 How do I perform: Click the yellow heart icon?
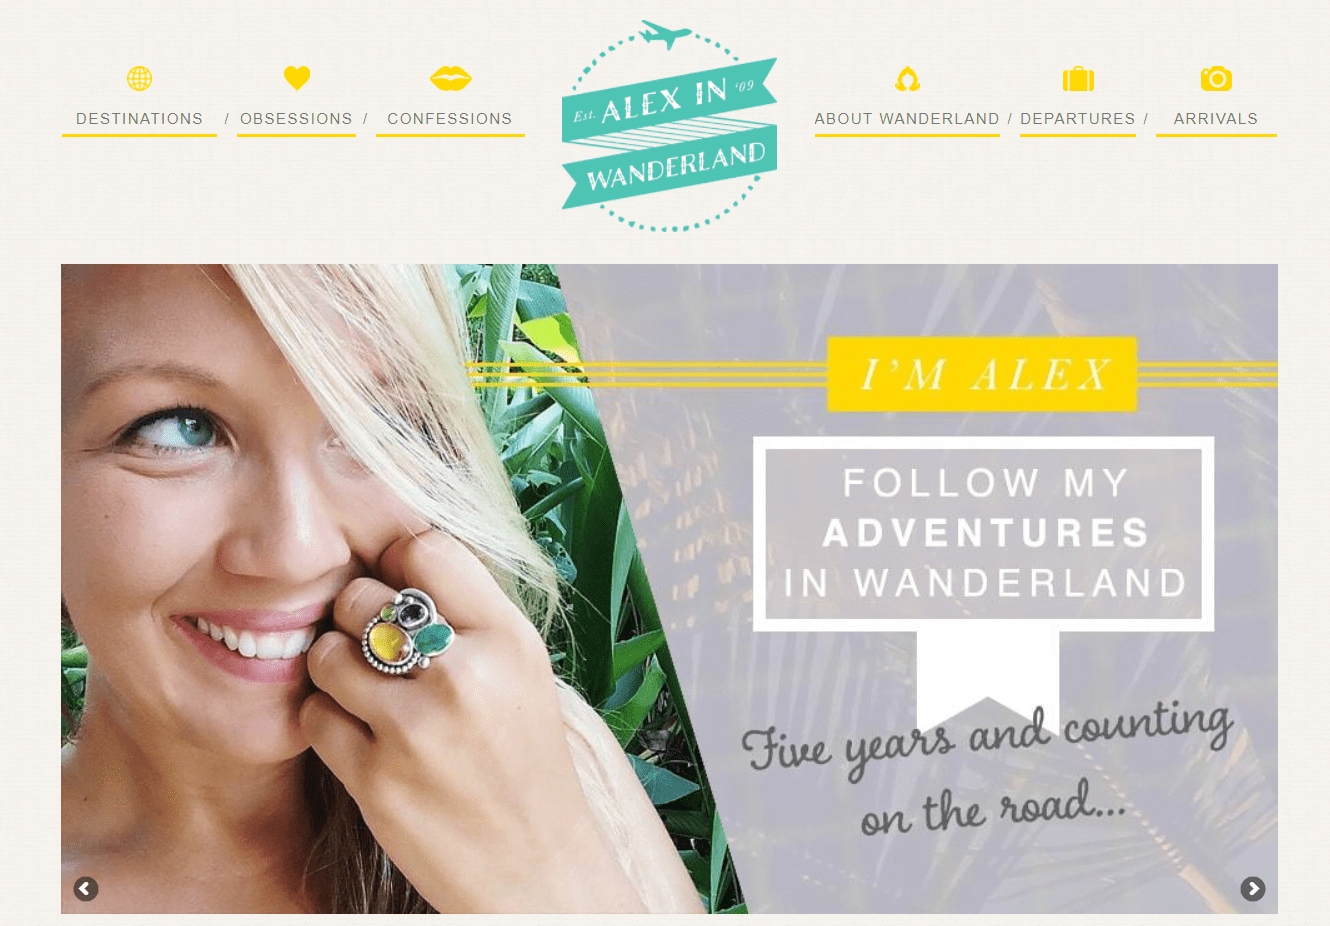(297, 77)
